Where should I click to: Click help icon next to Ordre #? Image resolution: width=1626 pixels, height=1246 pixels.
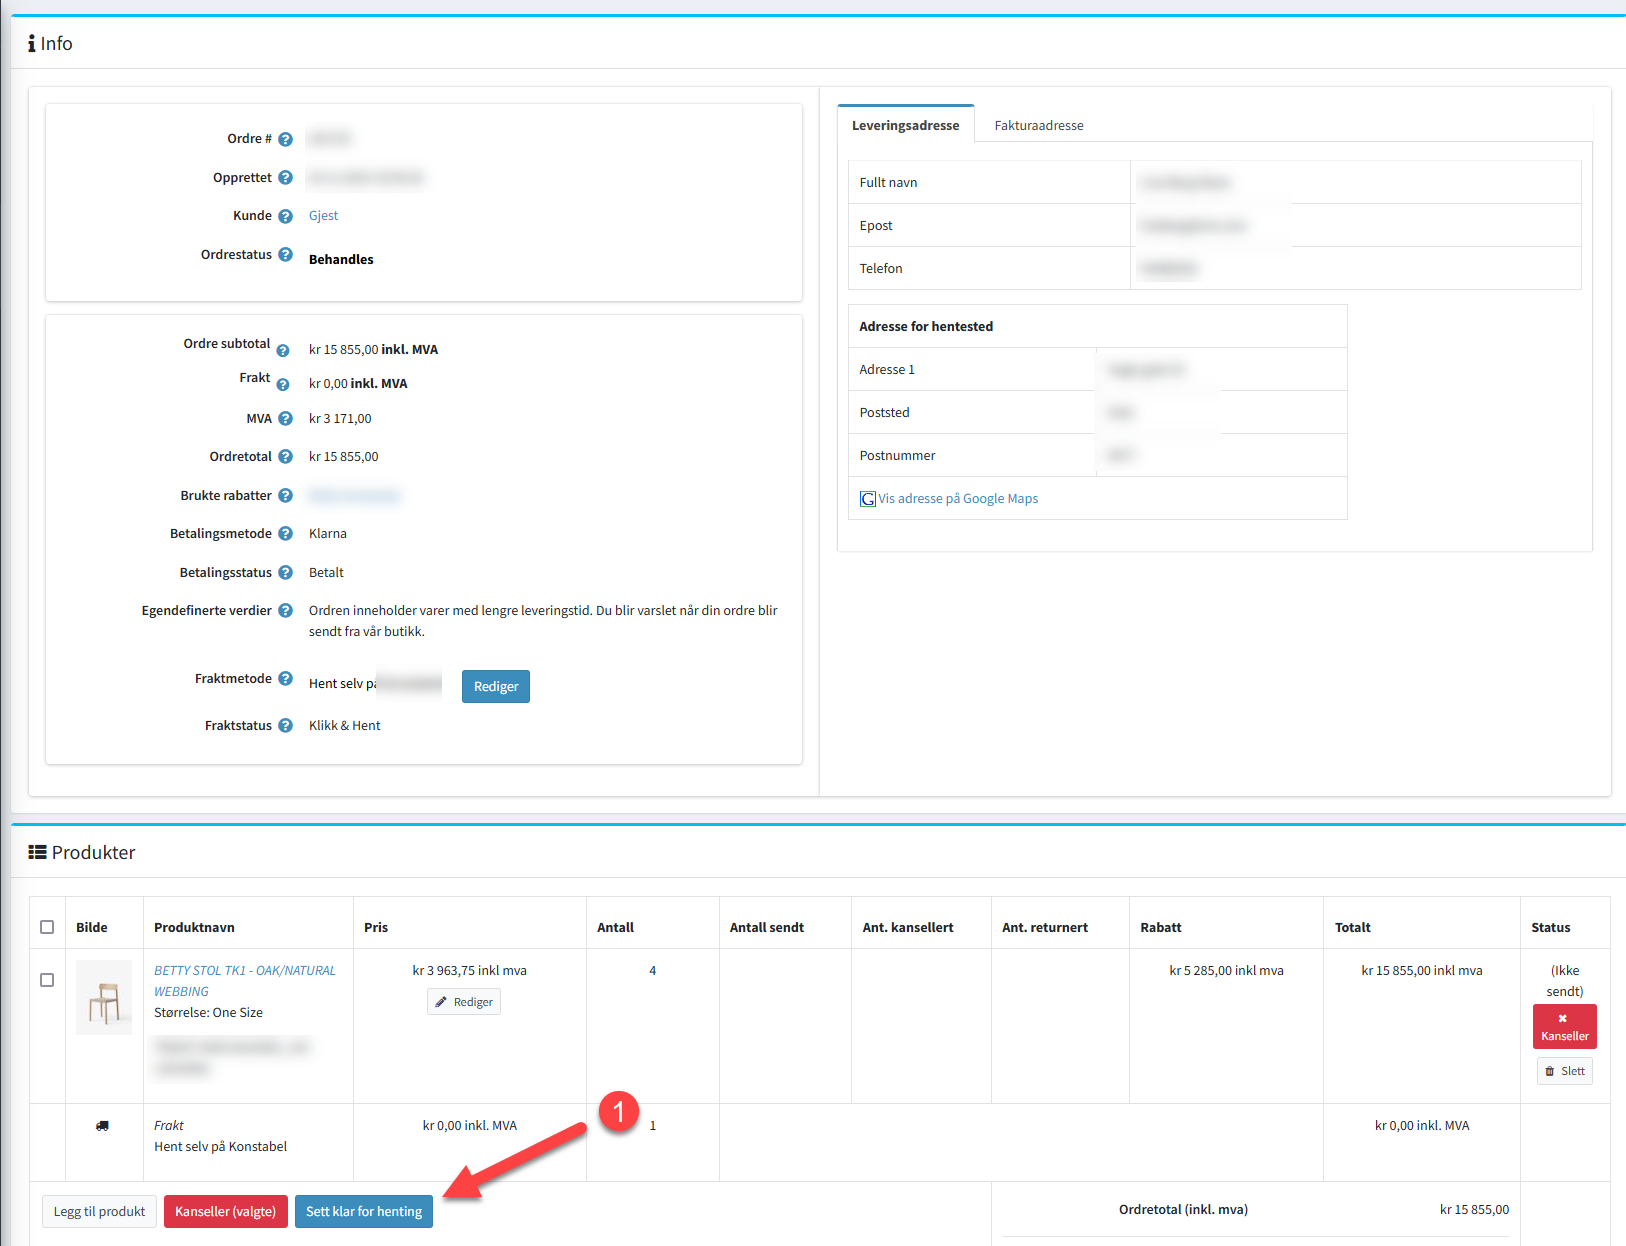click(x=285, y=140)
